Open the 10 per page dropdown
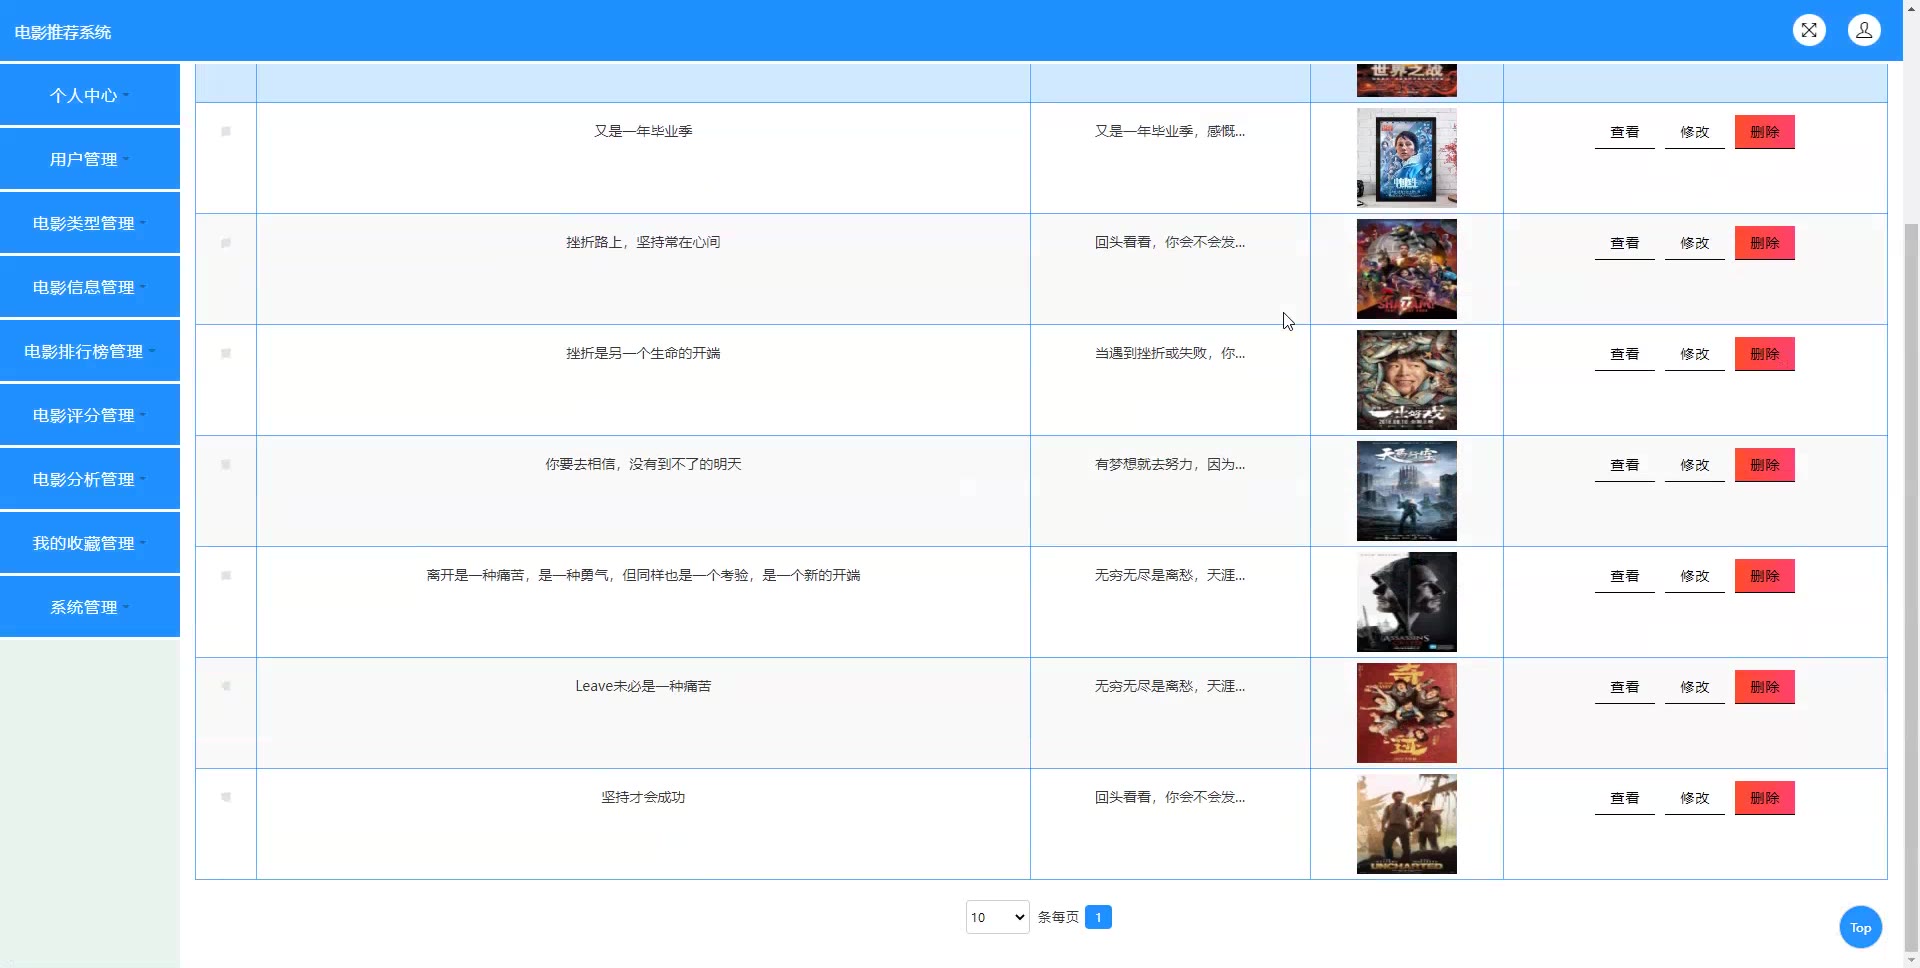 click(x=997, y=917)
